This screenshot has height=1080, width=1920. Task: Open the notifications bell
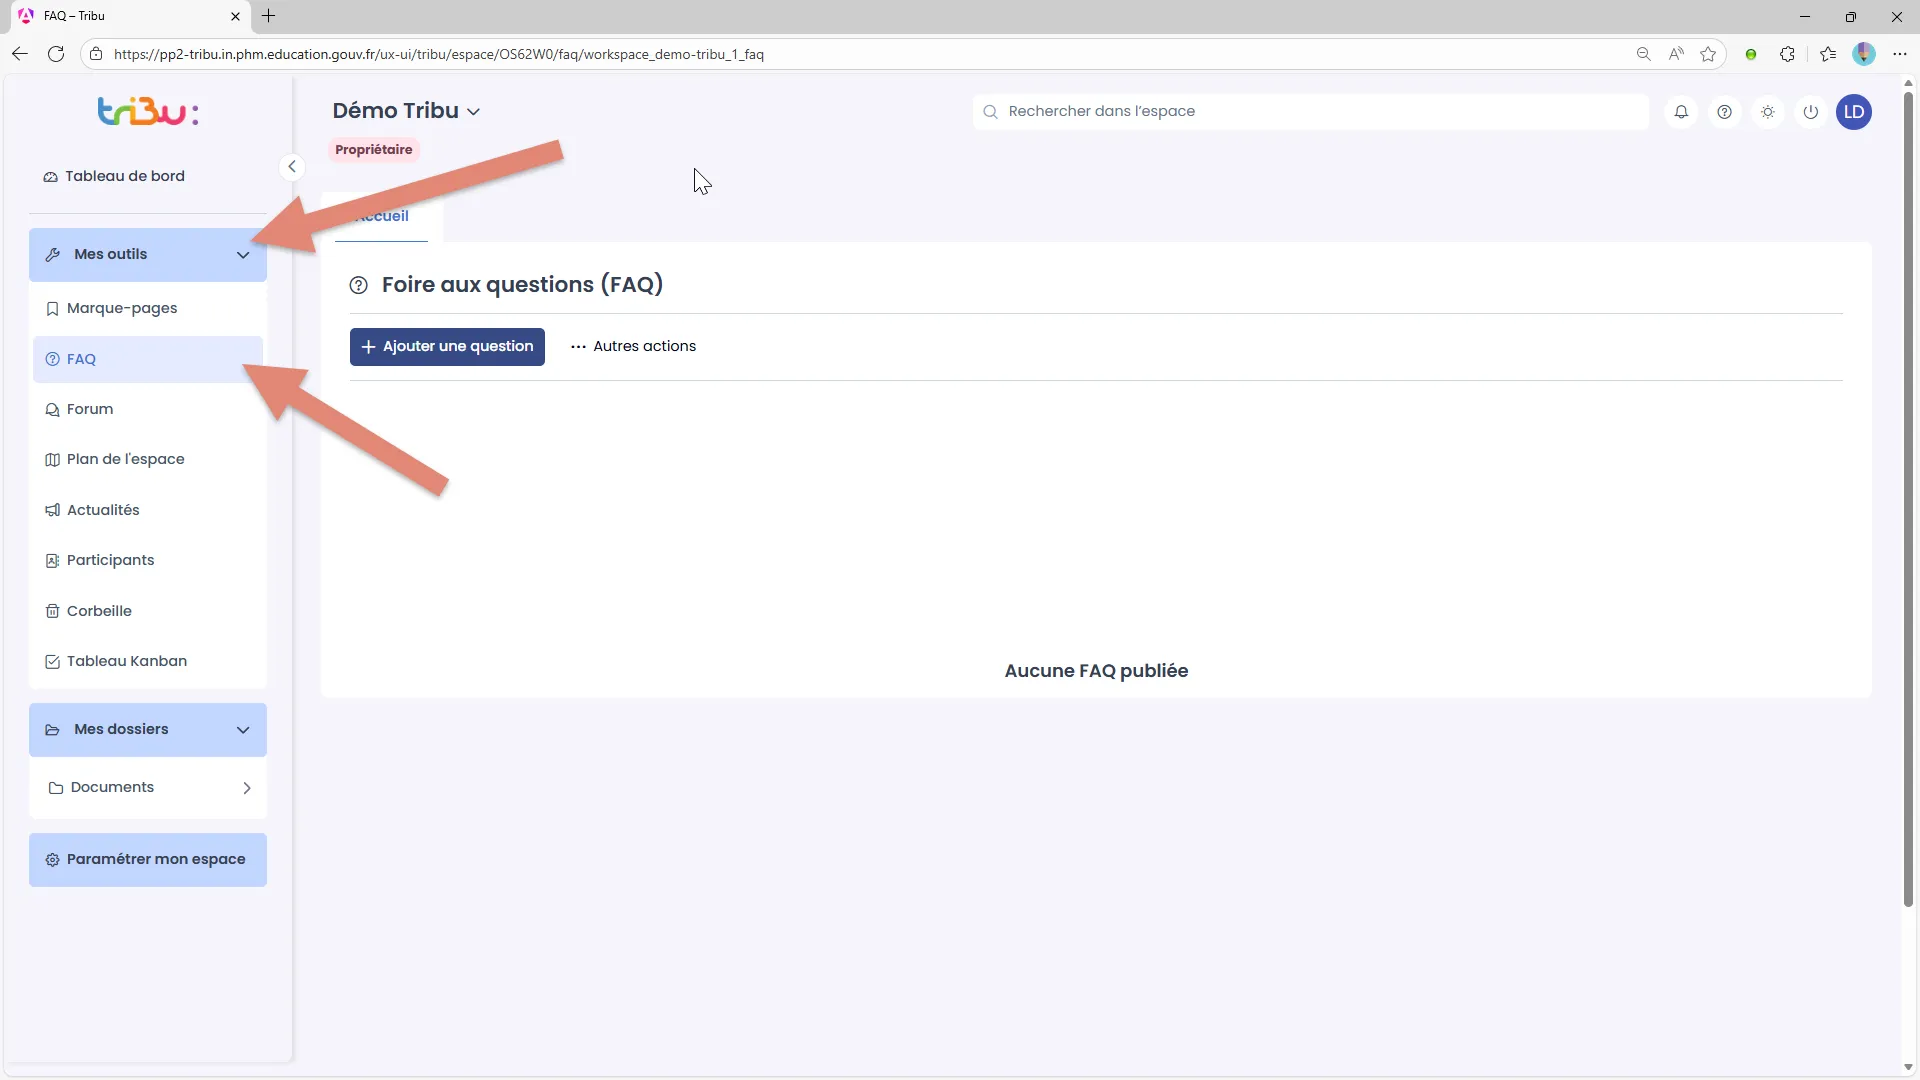tap(1681, 112)
